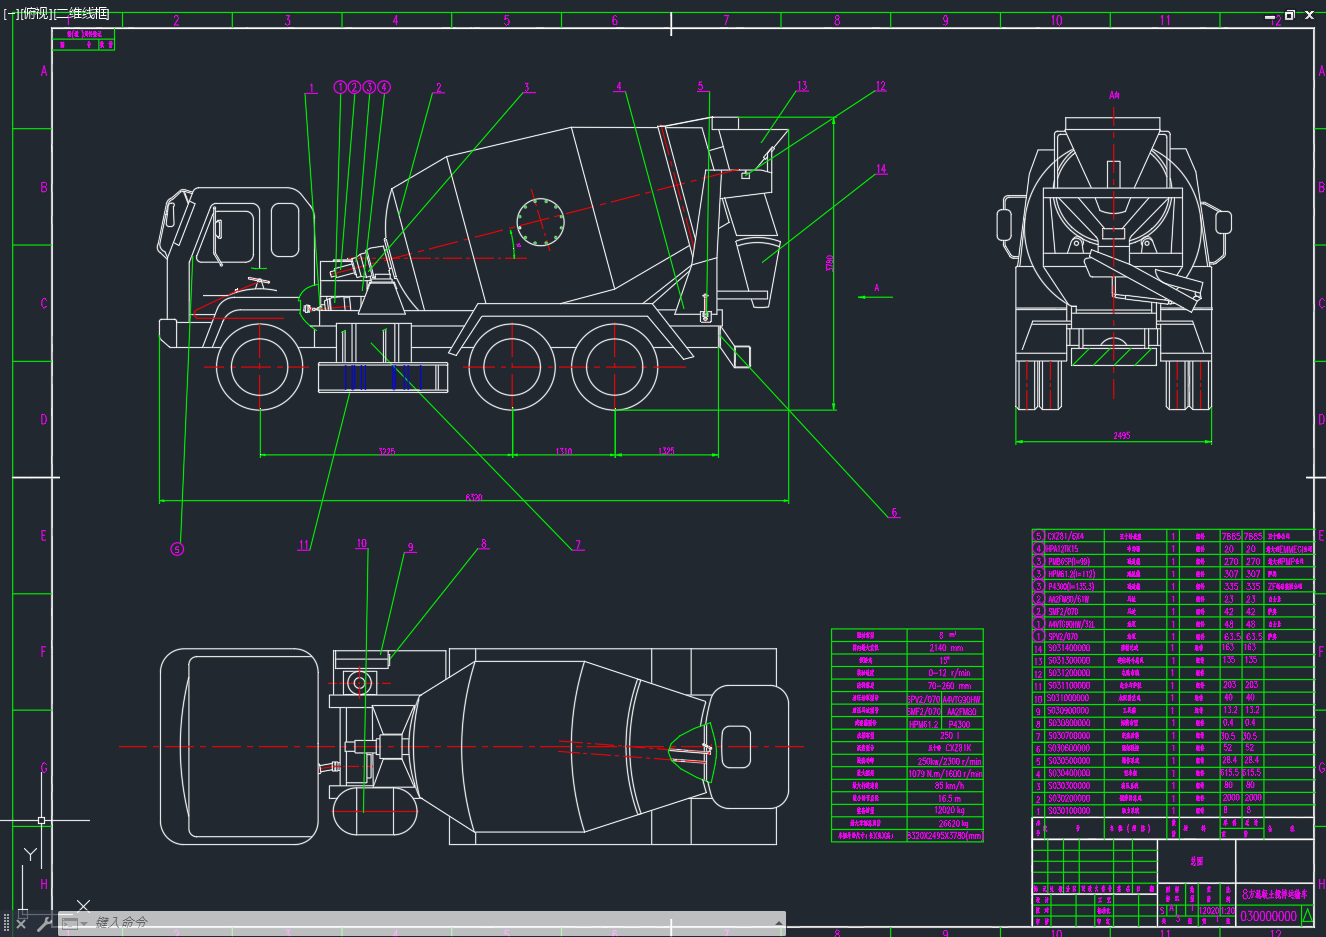Select the A4VTG90HW/32L pump entry
This screenshot has width=1326, height=937.
[1071, 623]
